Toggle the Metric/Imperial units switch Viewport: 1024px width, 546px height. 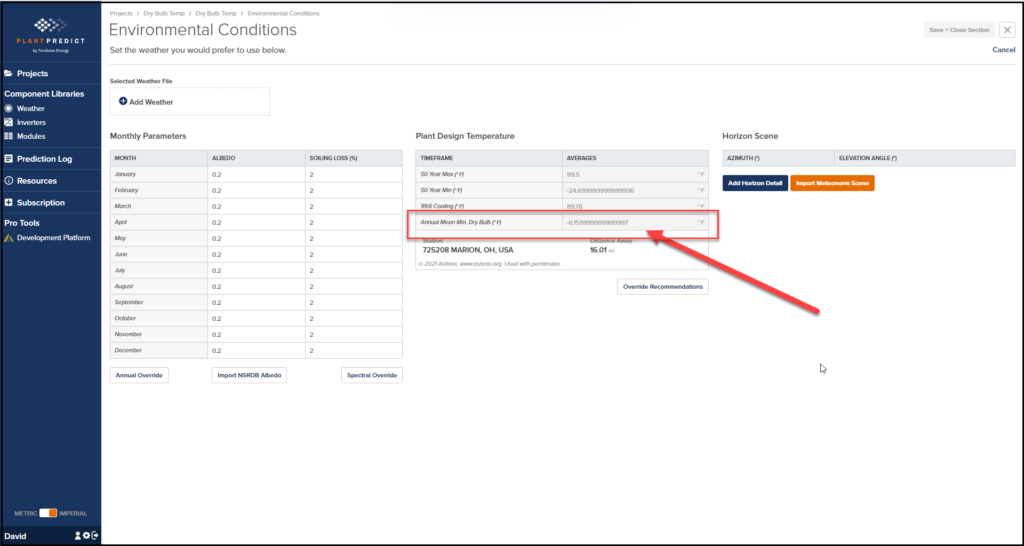[48, 513]
